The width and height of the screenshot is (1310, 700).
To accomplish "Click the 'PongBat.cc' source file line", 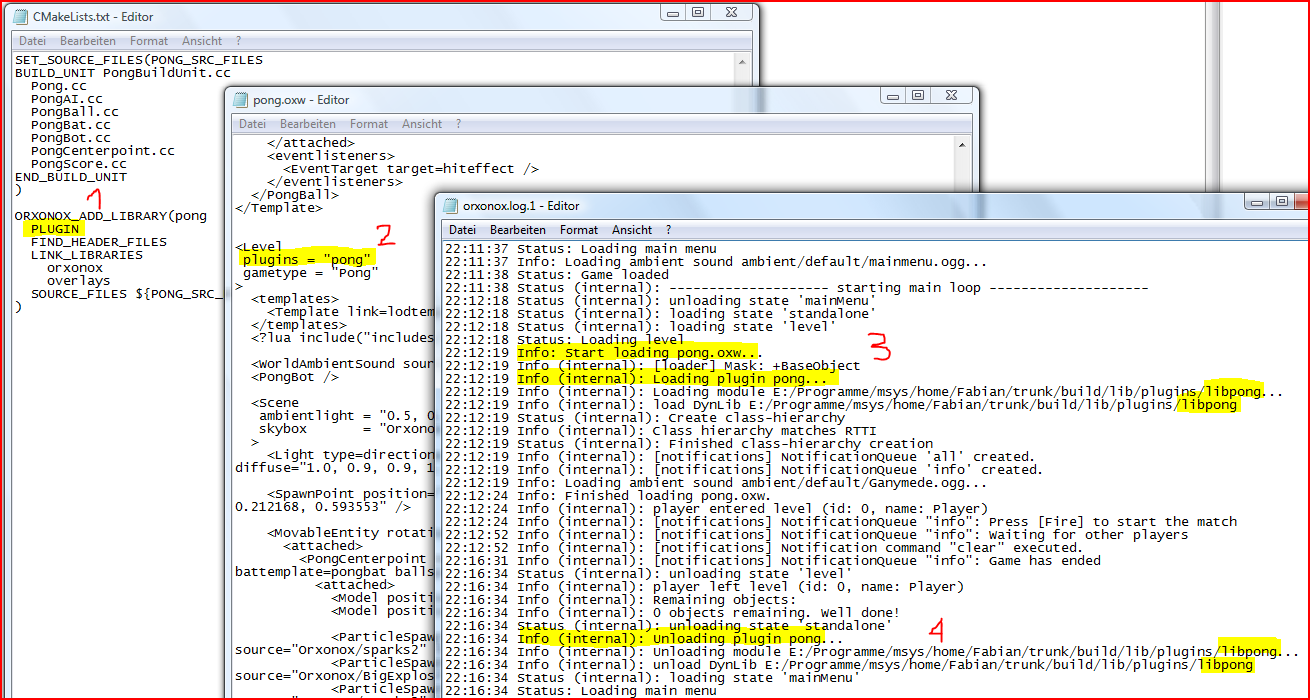I will (70, 125).
